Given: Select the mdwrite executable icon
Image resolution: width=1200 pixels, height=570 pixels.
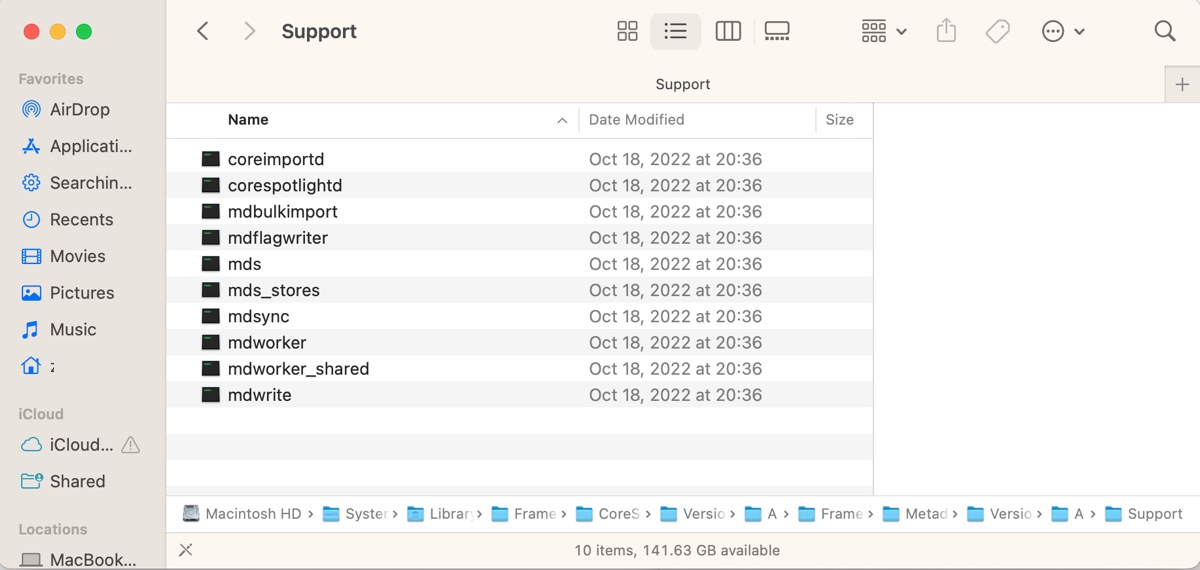Looking at the screenshot, I should tap(210, 395).
